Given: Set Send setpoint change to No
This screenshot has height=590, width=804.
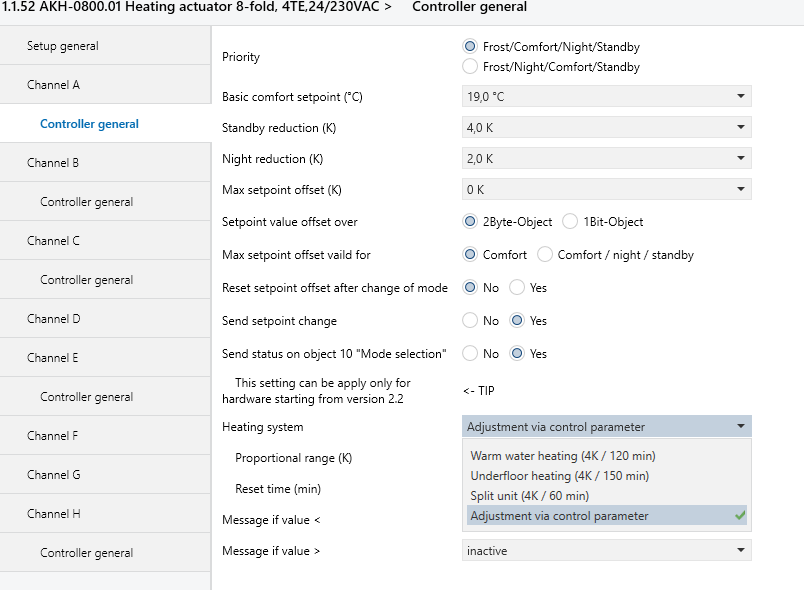Looking at the screenshot, I should tap(470, 321).
